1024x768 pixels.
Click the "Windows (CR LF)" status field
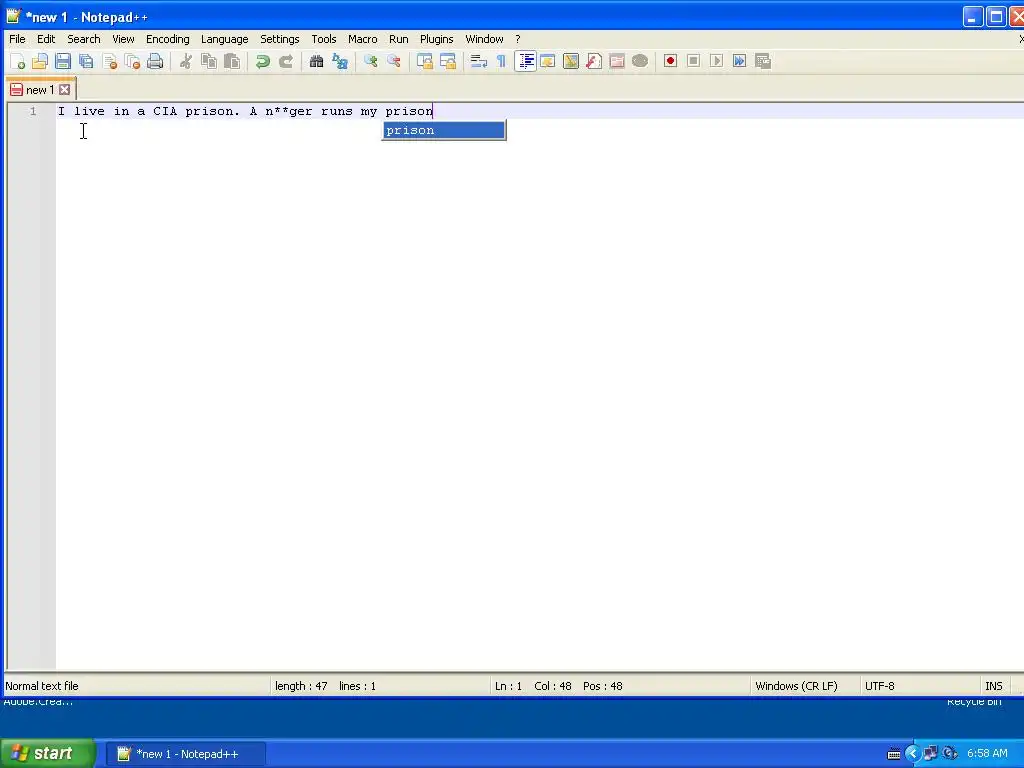(796, 686)
